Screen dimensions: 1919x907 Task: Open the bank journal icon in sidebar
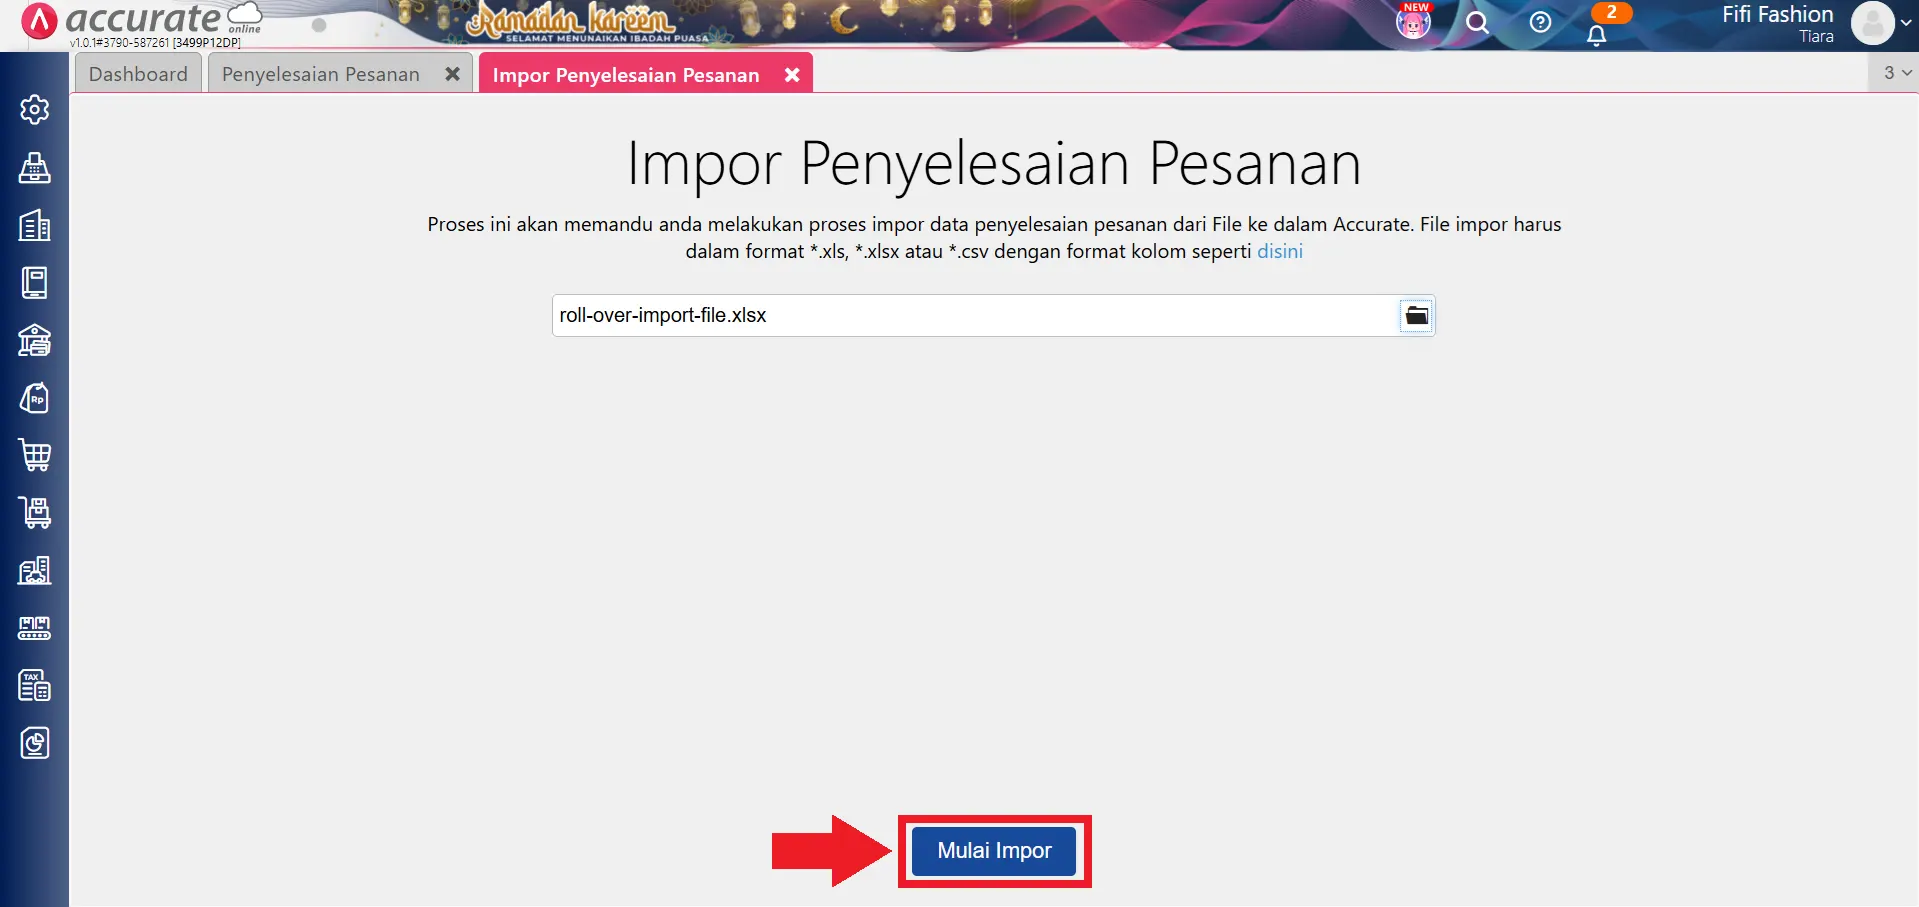click(x=35, y=340)
